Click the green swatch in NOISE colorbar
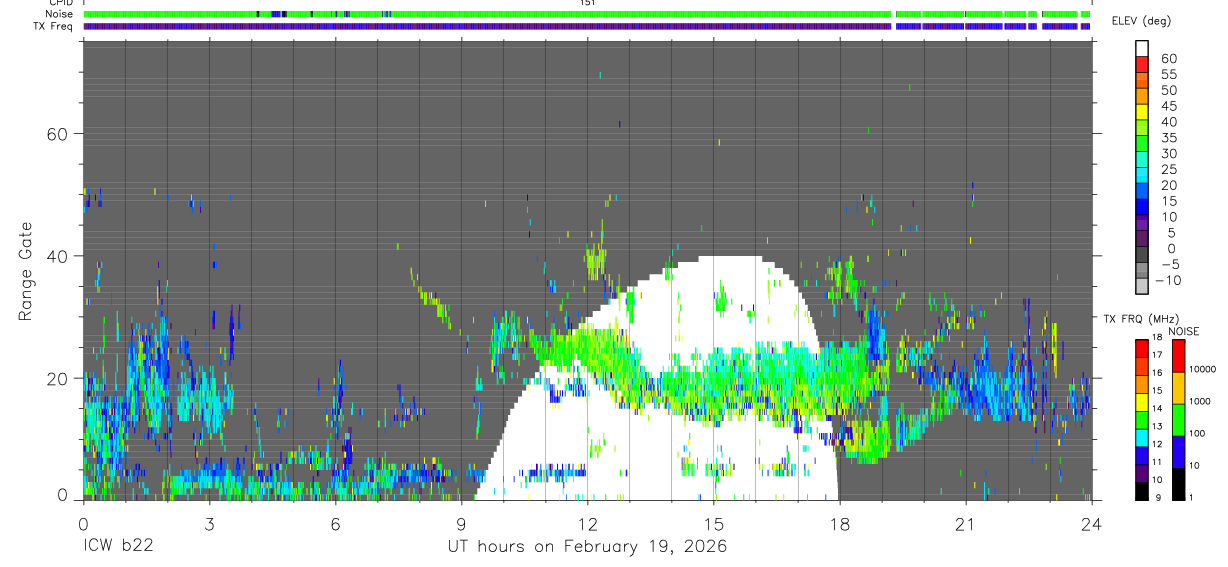1228x567 pixels. point(1178,420)
